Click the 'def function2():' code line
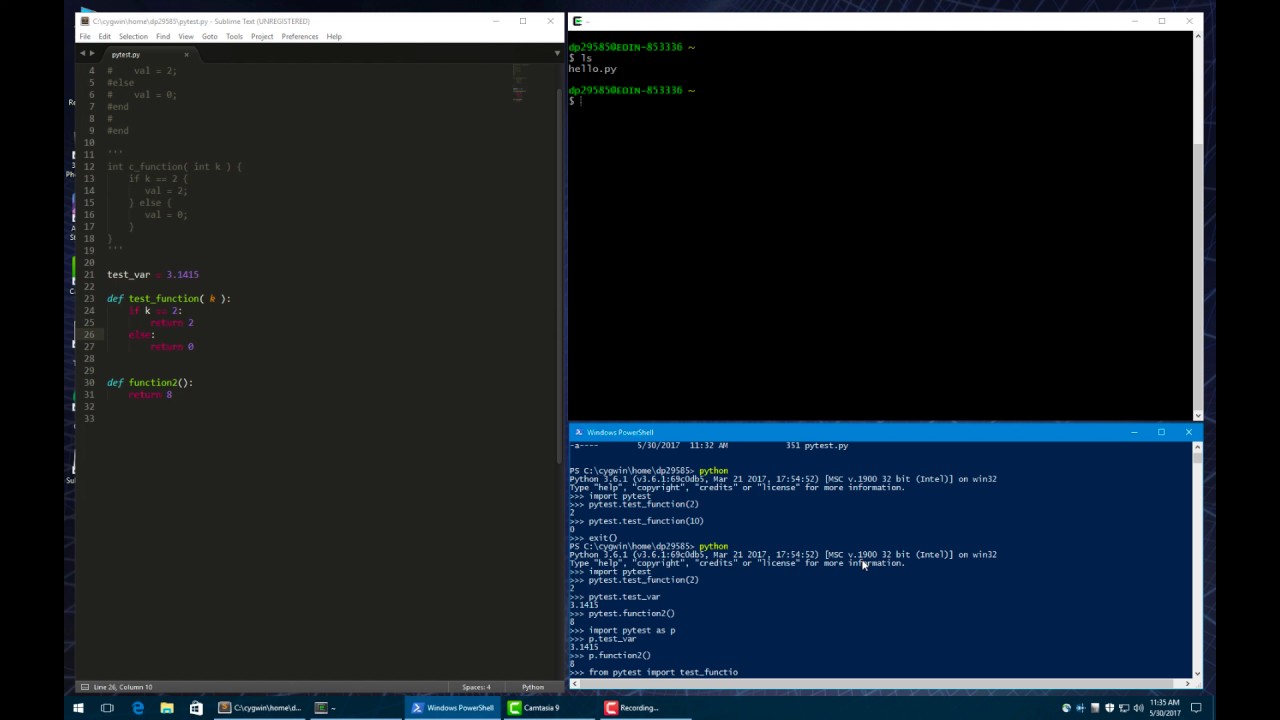This screenshot has height=720, width=1280. [x=150, y=382]
